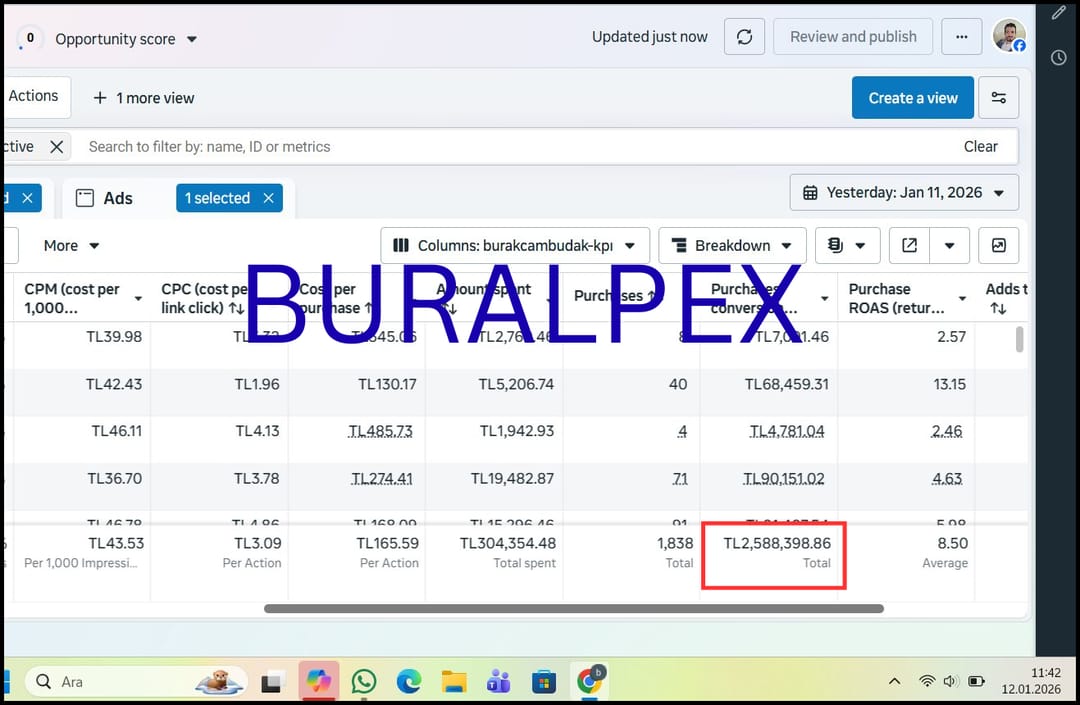Click the vertical table scrollbar thumb
Viewport: 1080px width, 705px height.
tap(1019, 339)
